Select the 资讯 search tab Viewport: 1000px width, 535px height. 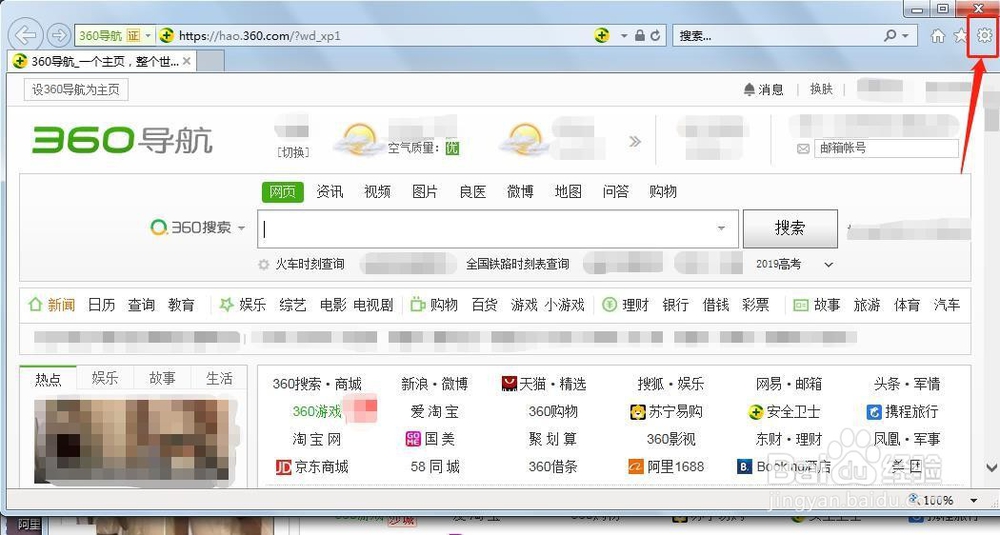(330, 191)
